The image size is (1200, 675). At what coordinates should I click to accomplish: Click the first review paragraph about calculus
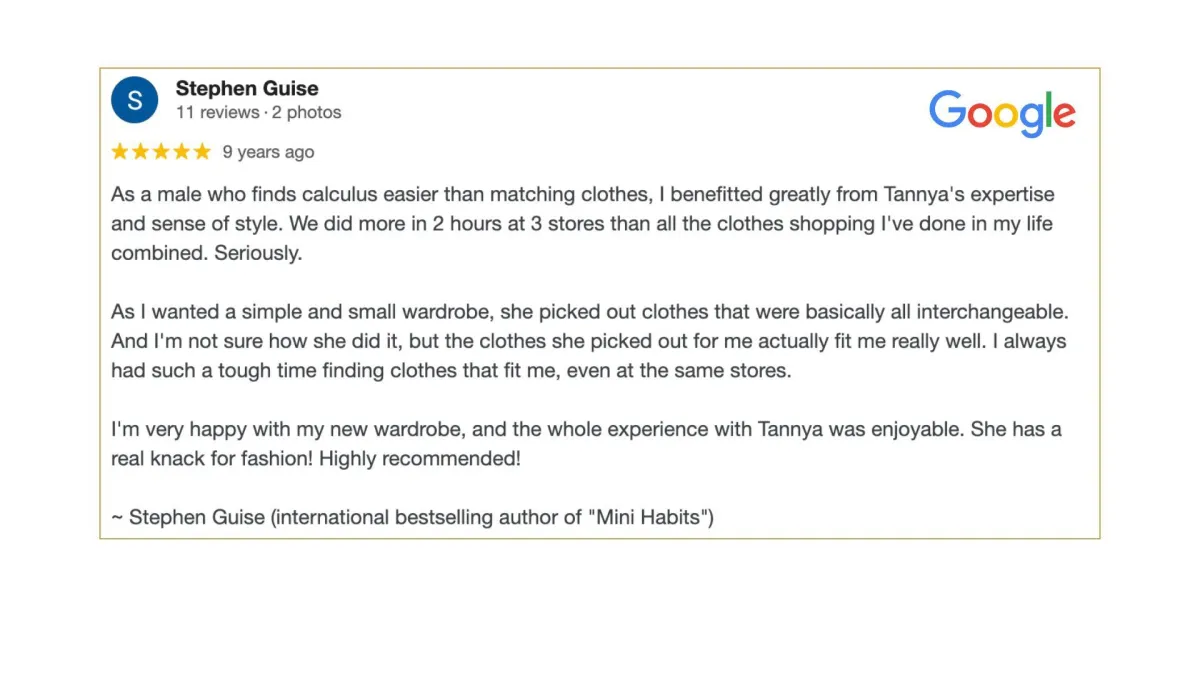click(x=583, y=224)
